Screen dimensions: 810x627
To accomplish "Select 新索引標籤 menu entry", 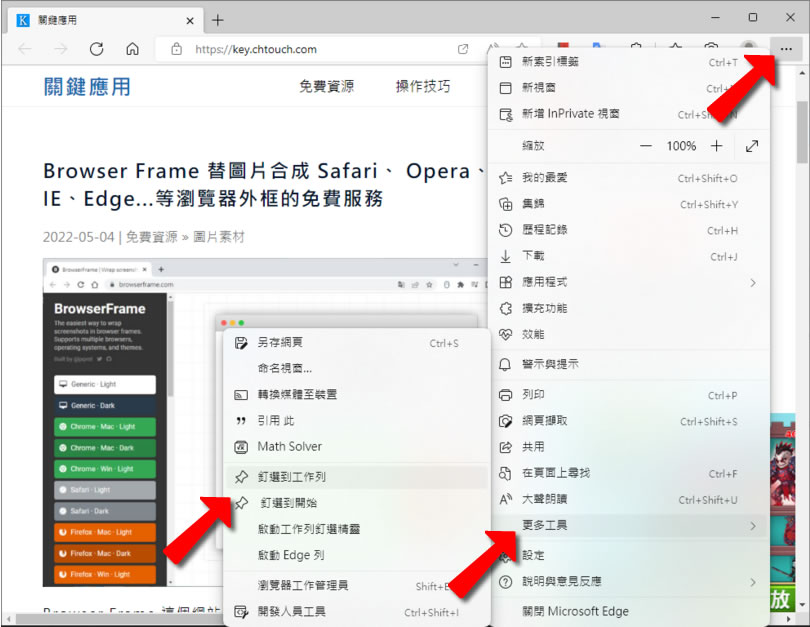I will point(628,62).
